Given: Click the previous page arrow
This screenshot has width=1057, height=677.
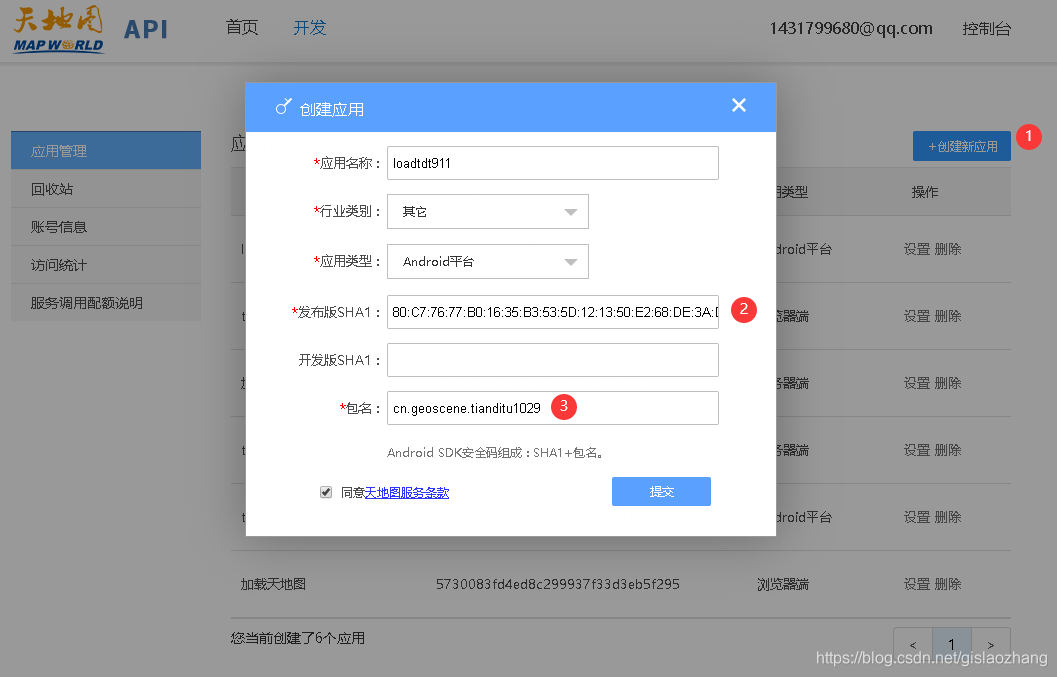Looking at the screenshot, I should [x=913, y=645].
